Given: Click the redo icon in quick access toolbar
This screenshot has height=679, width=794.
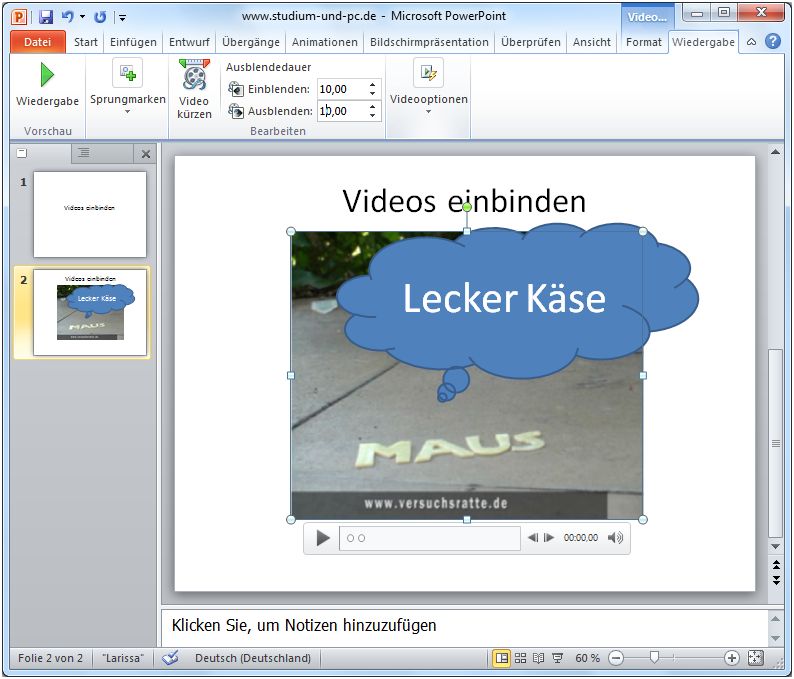Looking at the screenshot, I should pyautogui.click(x=100, y=17).
